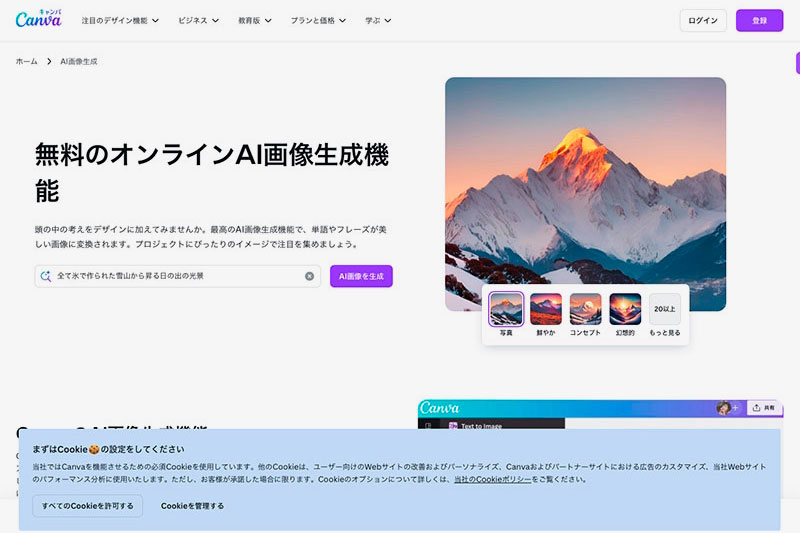Click the AI search icon in prompt field

tap(45, 276)
